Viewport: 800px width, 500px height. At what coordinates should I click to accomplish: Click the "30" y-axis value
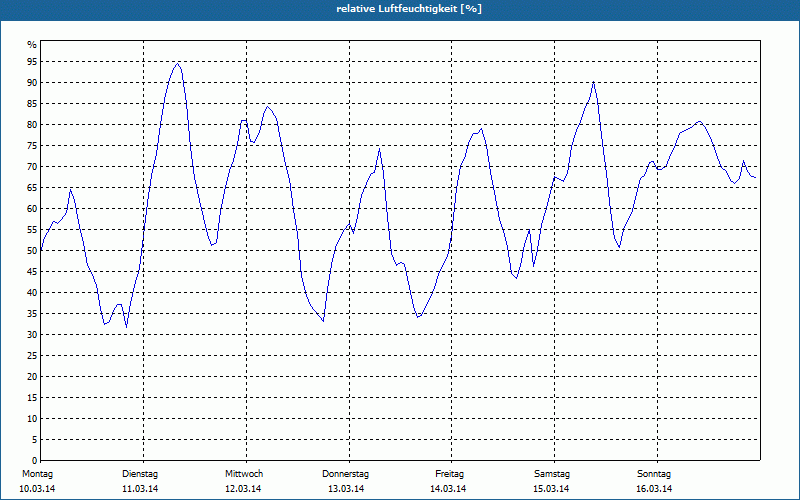pos(32,335)
